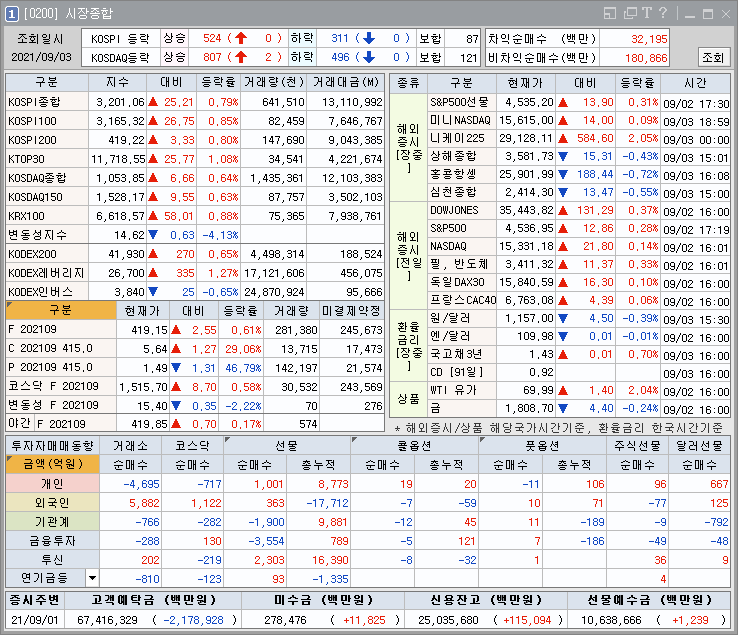
Task: Click the 2021/09/03 inquiry date field
Action: pyautogui.click(x=40, y=57)
